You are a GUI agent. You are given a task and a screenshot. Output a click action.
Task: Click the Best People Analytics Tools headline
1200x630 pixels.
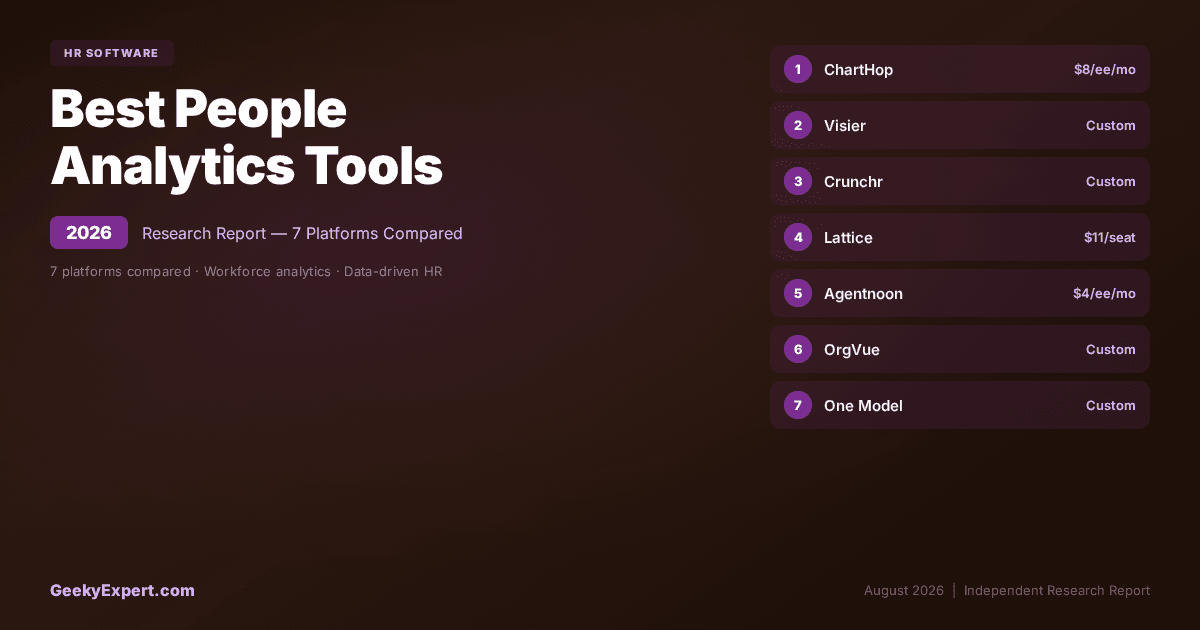coord(247,137)
